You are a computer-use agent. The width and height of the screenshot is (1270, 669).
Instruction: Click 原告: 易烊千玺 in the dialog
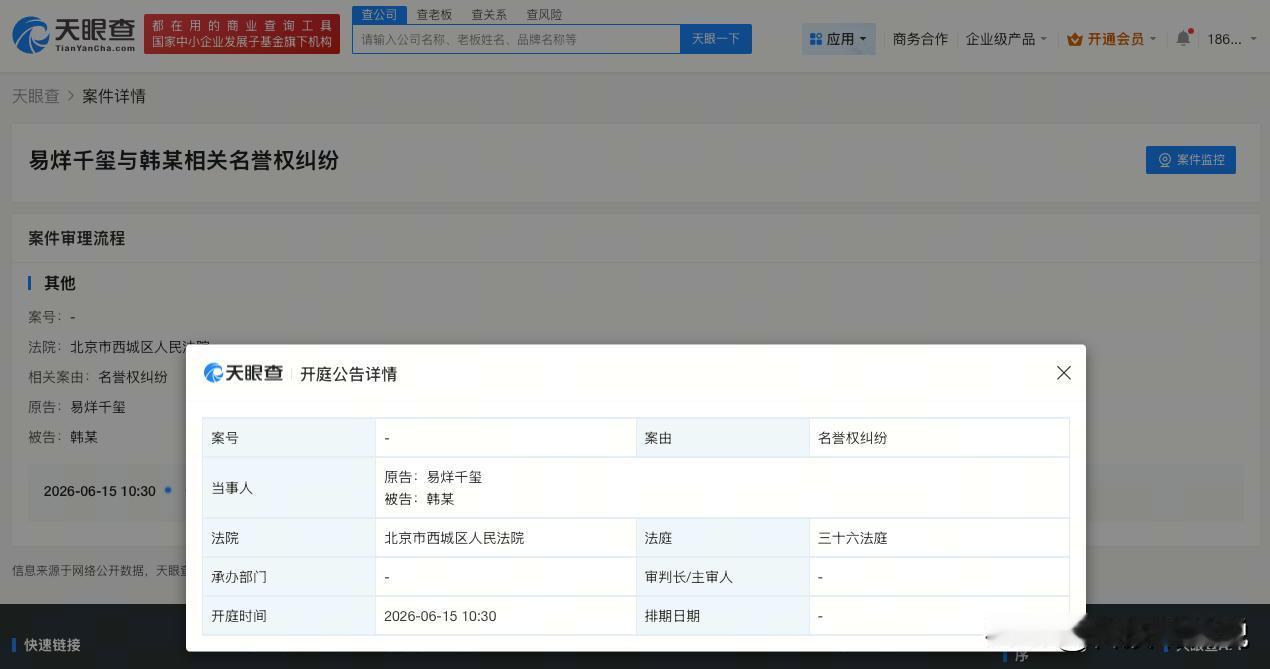433,477
